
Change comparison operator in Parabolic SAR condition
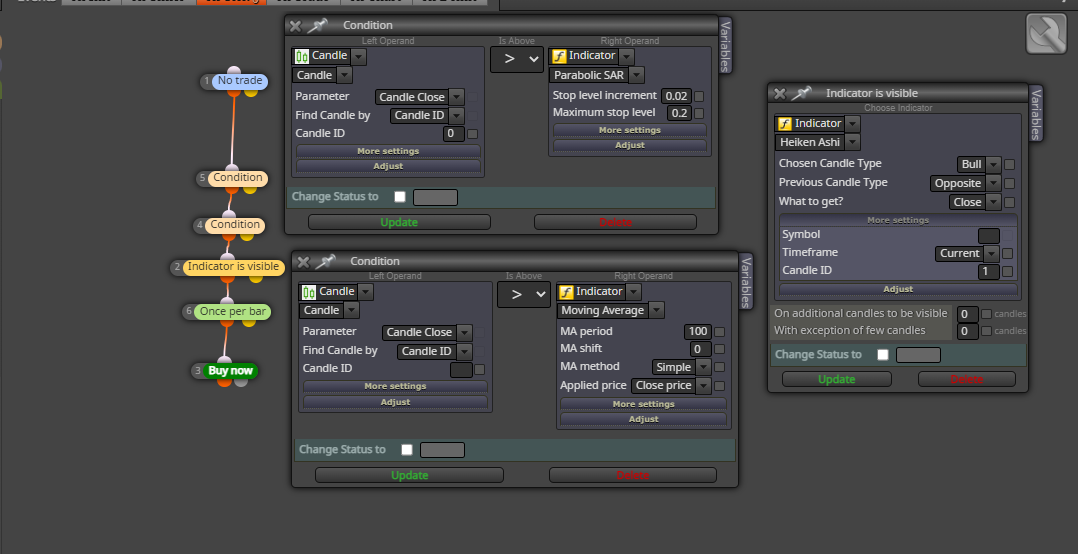click(516, 60)
